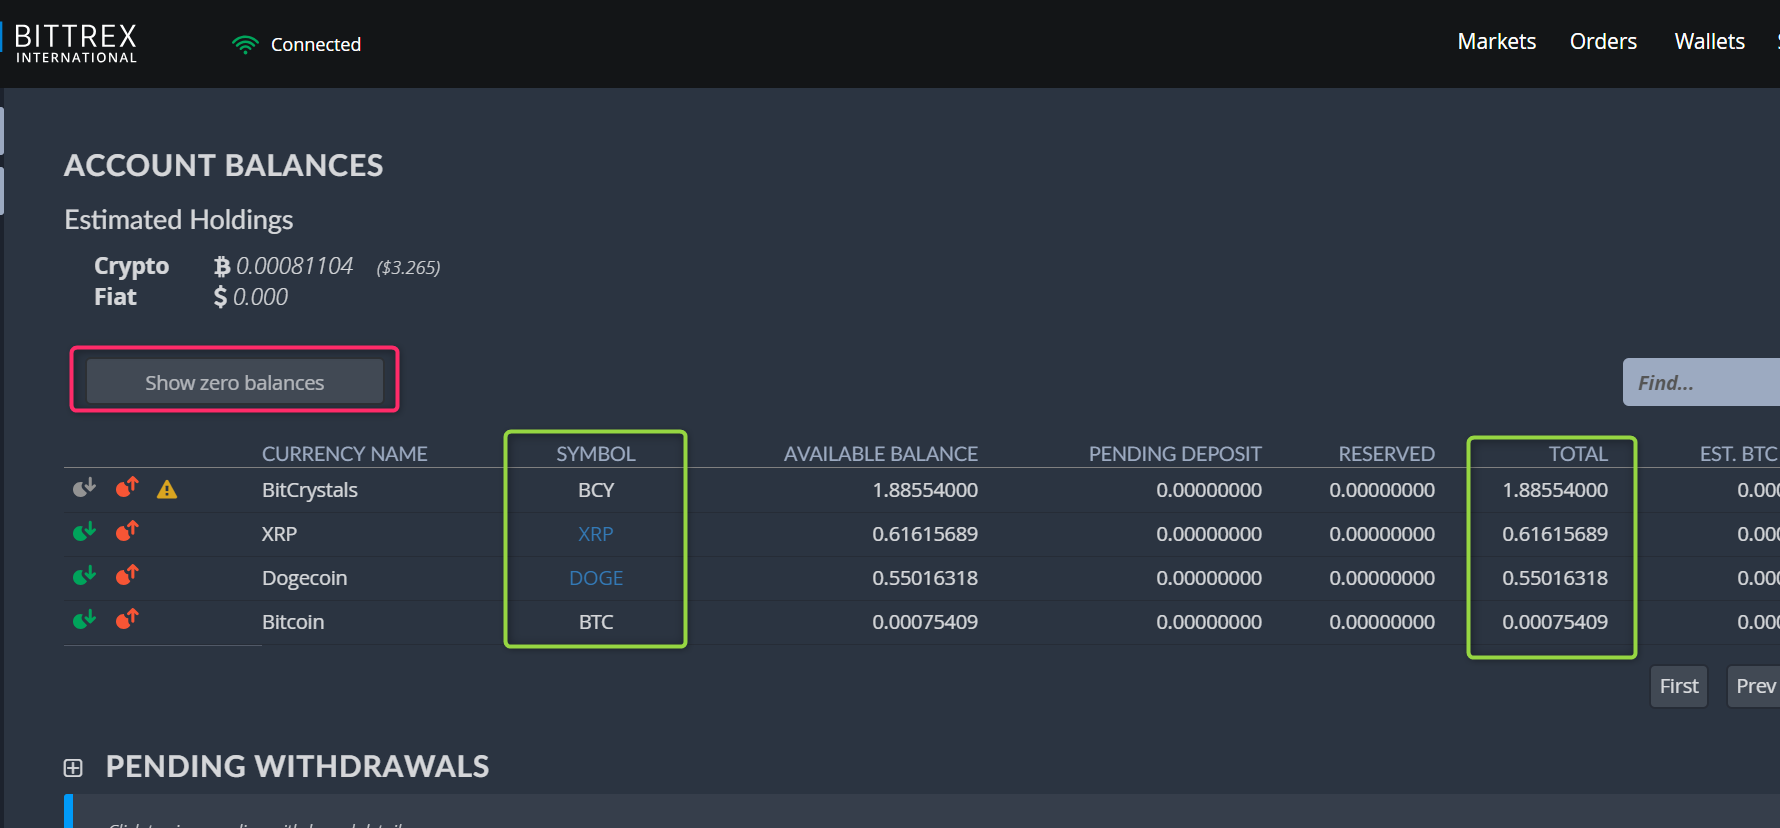Image resolution: width=1780 pixels, height=828 pixels.
Task: Sort by Est. BTC column header
Action: pos(1739,454)
